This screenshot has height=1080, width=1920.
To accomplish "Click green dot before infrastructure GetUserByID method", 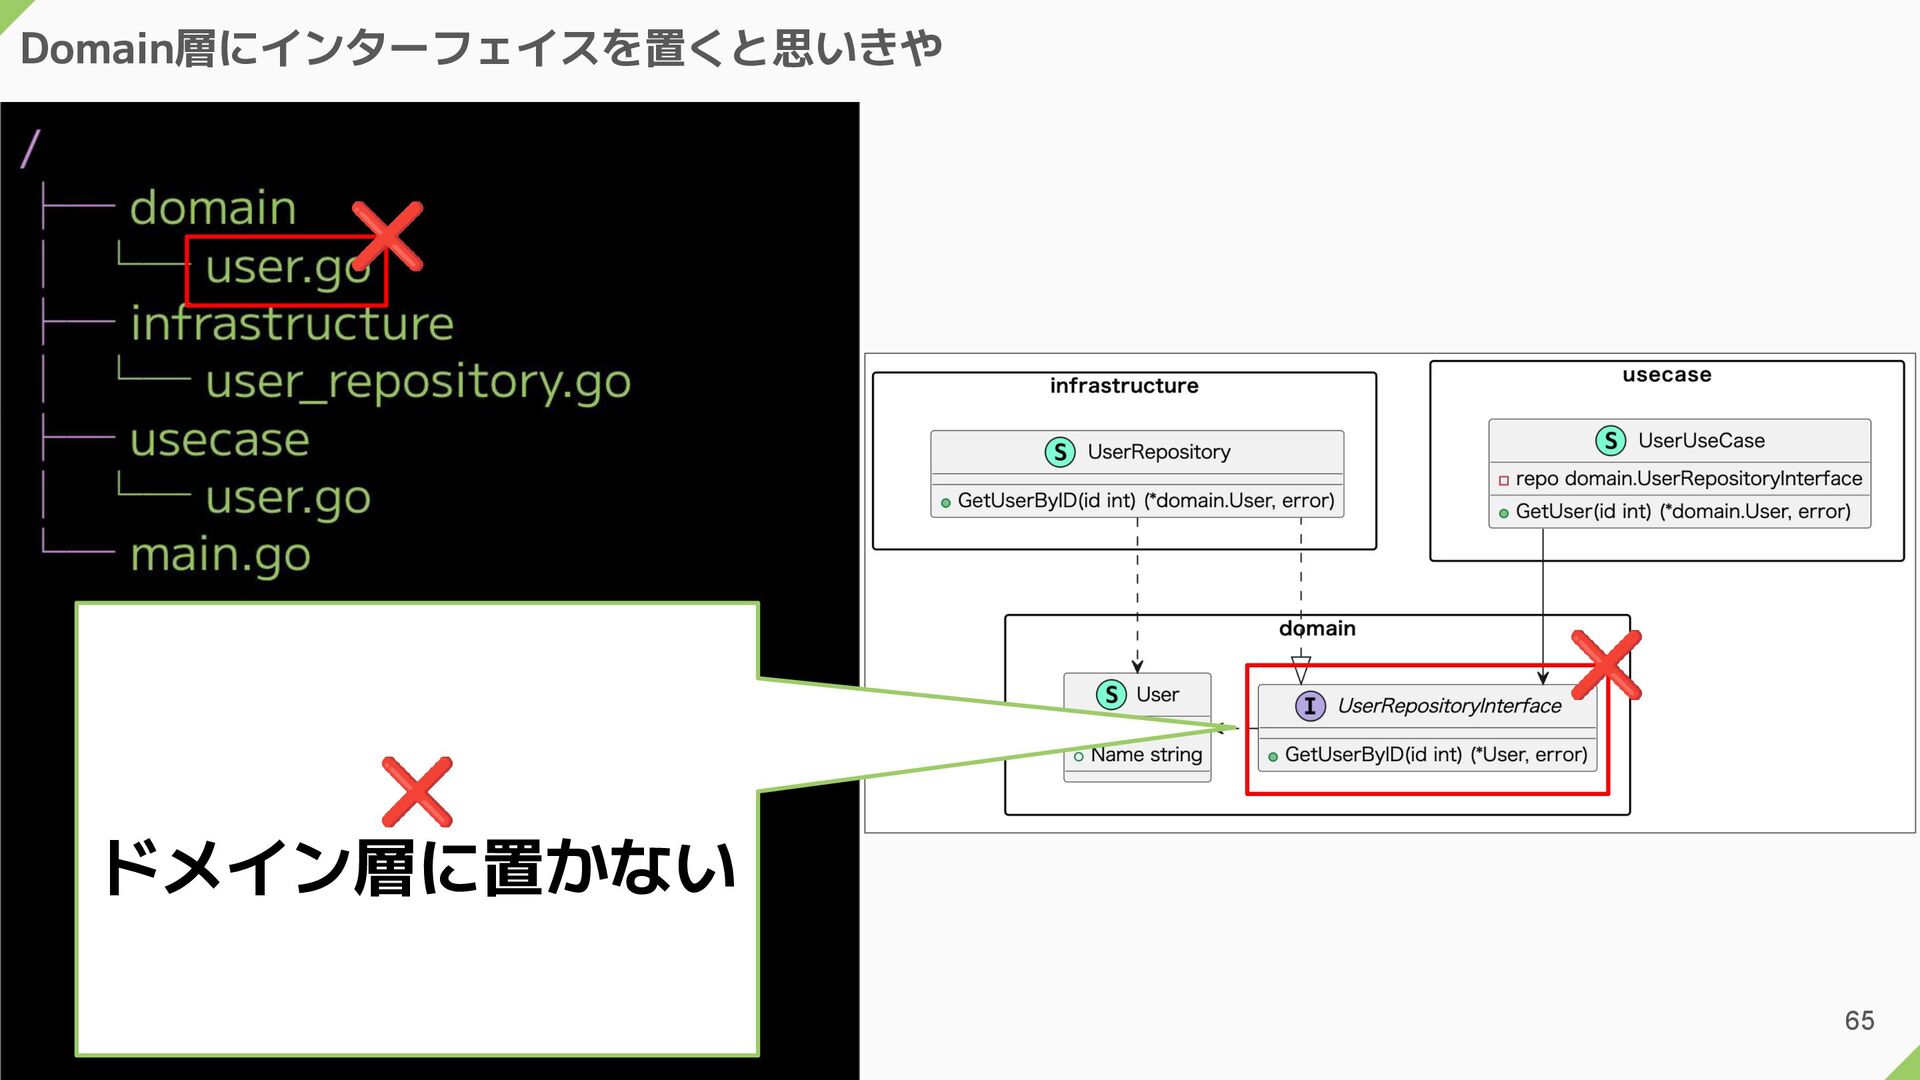I will (x=945, y=503).
